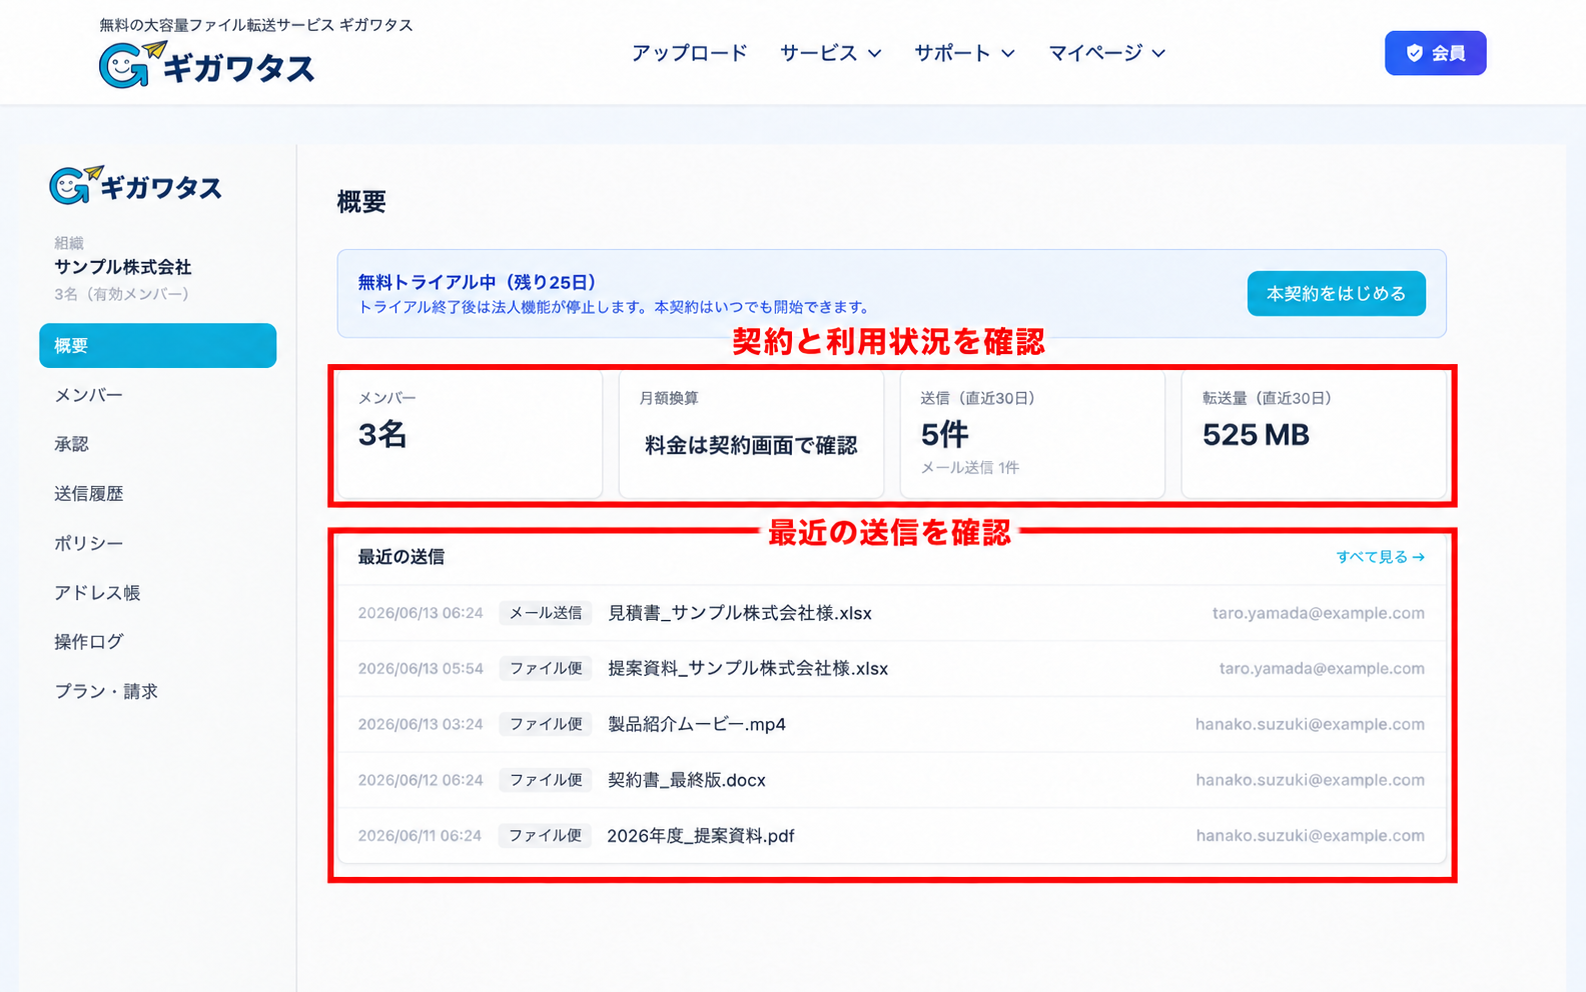
Task: Select 概要 in the sidebar
Action: click(x=158, y=345)
